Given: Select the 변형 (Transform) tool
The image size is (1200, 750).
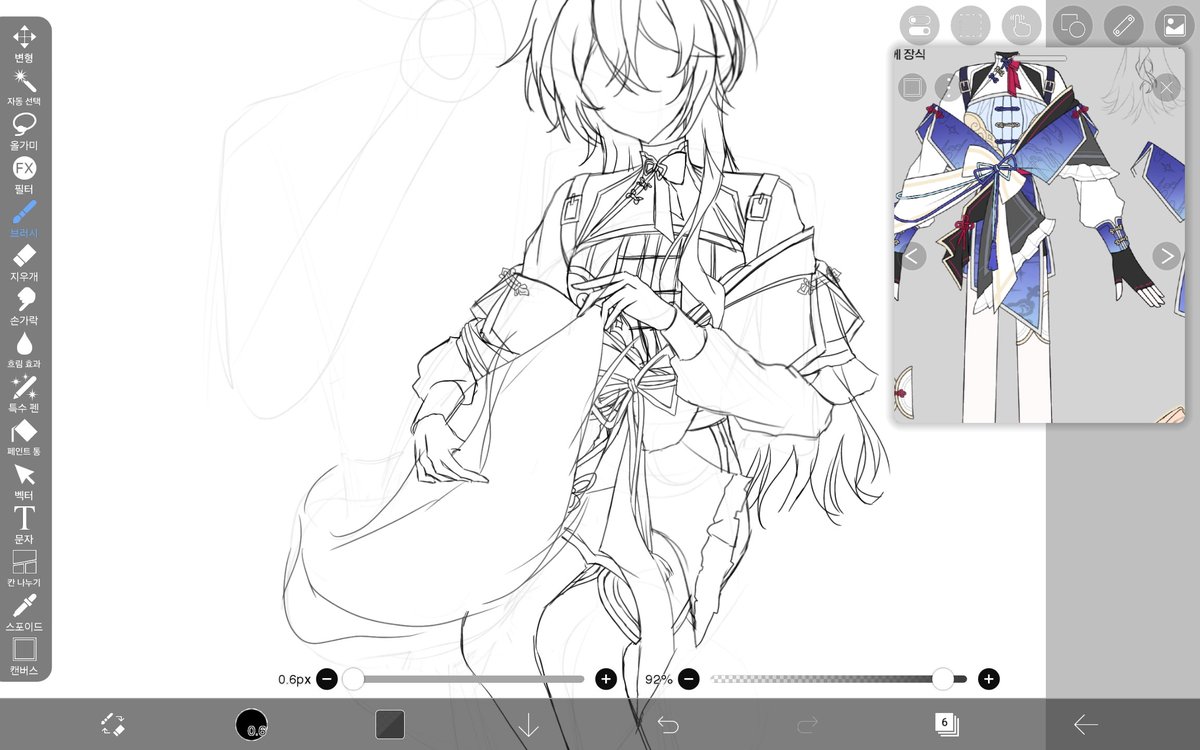Looking at the screenshot, I should [x=24, y=43].
